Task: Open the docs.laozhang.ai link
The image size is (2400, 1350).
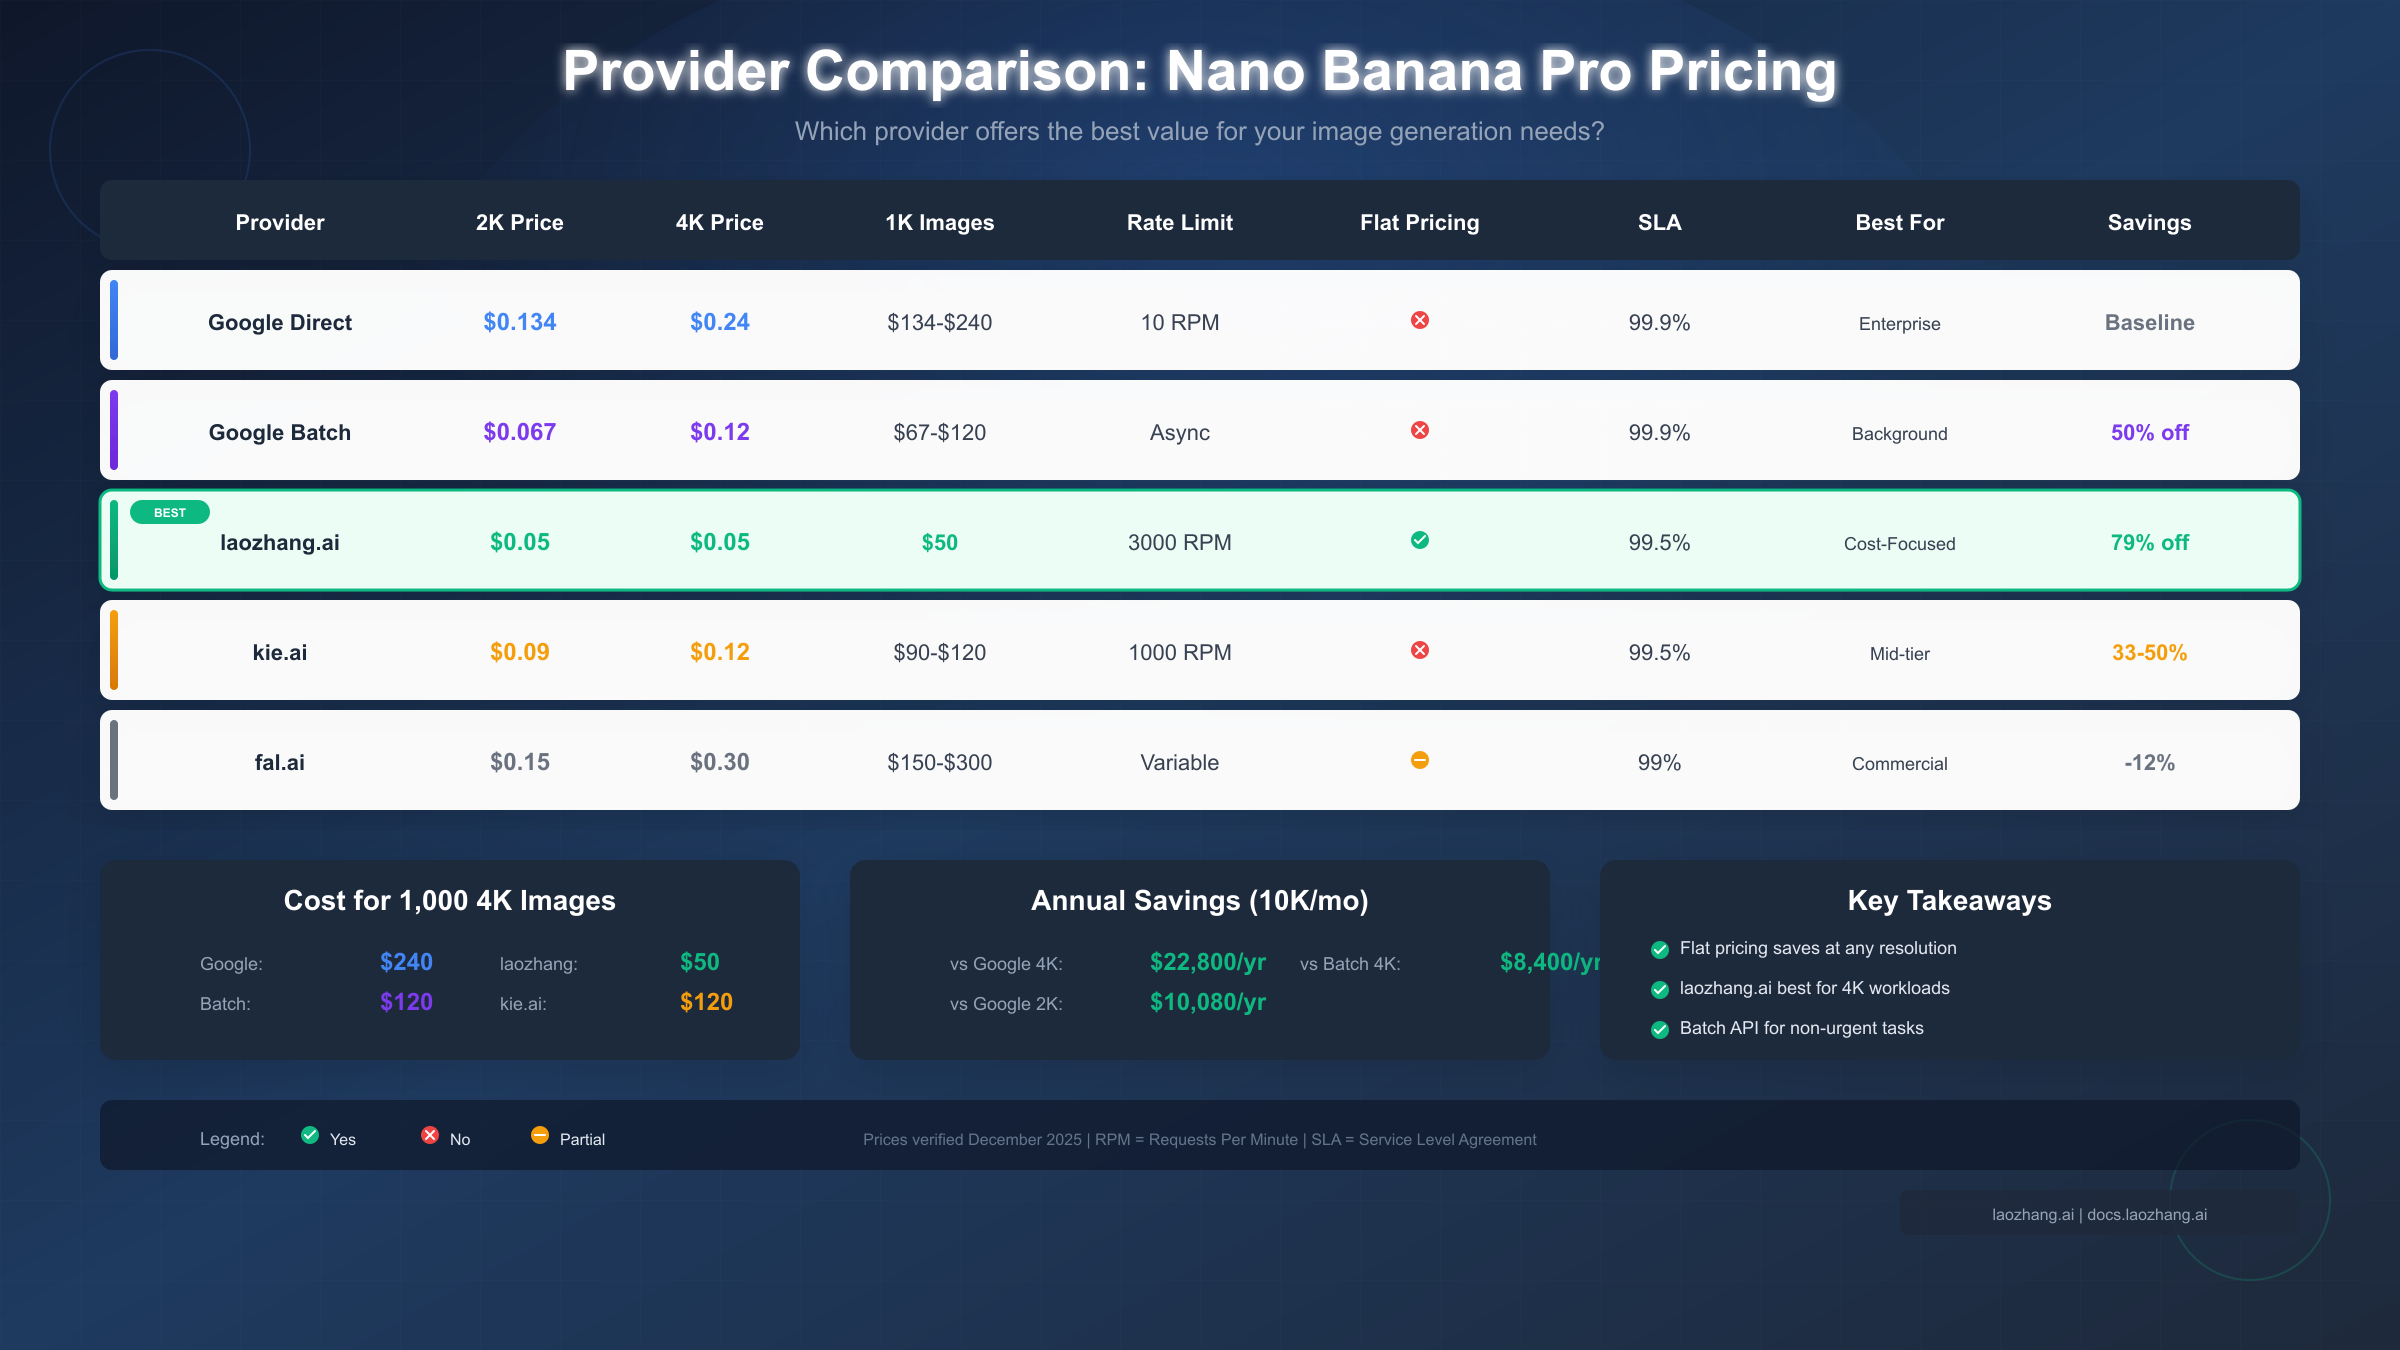Action: pos(2147,1214)
